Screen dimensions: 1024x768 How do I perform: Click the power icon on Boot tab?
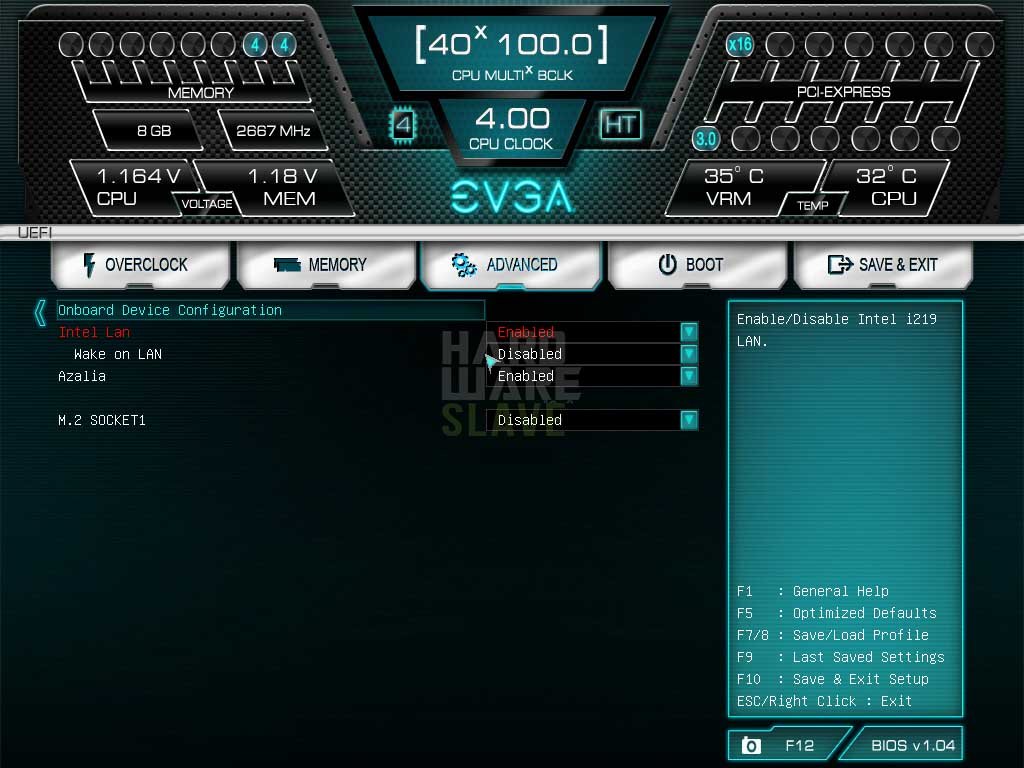pyautogui.click(x=667, y=264)
